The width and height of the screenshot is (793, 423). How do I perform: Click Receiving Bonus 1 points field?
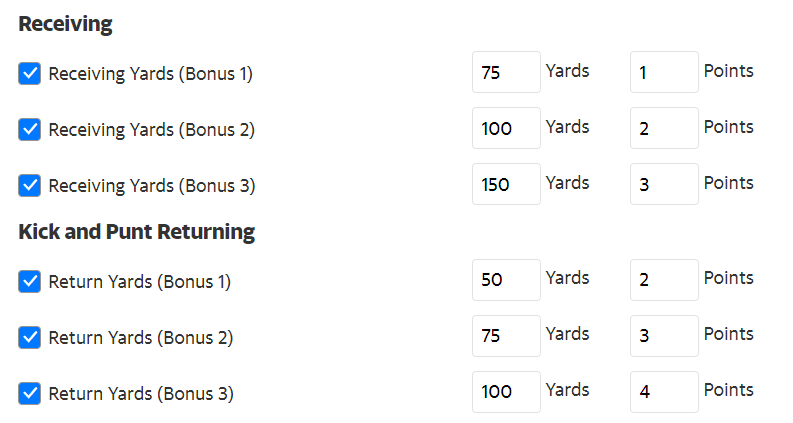664,73
